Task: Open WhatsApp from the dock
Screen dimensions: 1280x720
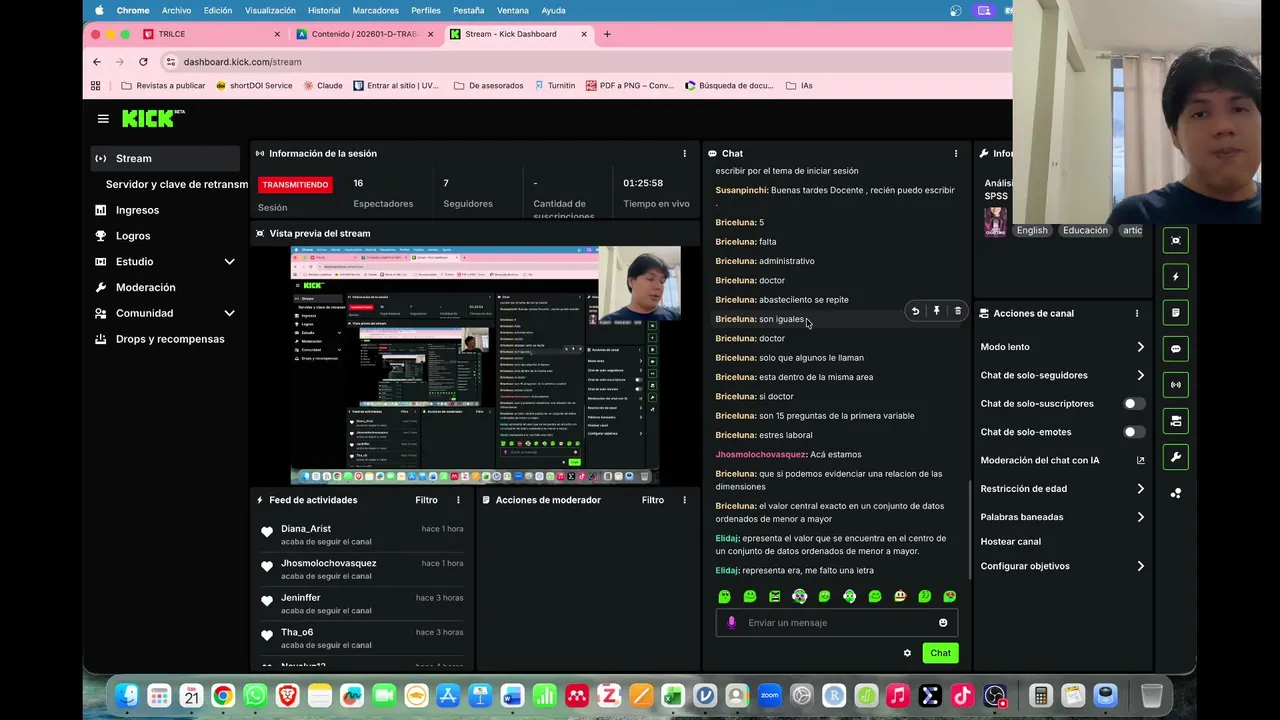Action: pyautogui.click(x=255, y=695)
